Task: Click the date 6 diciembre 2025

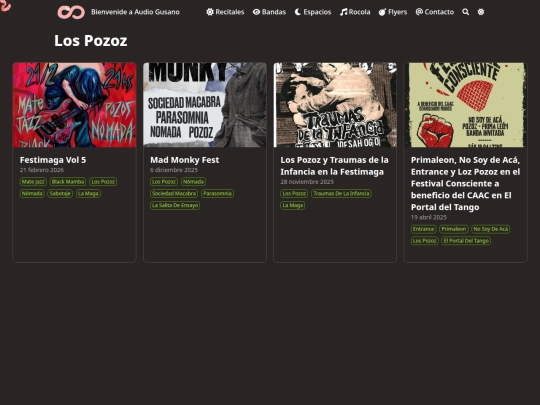Action: [x=174, y=170]
